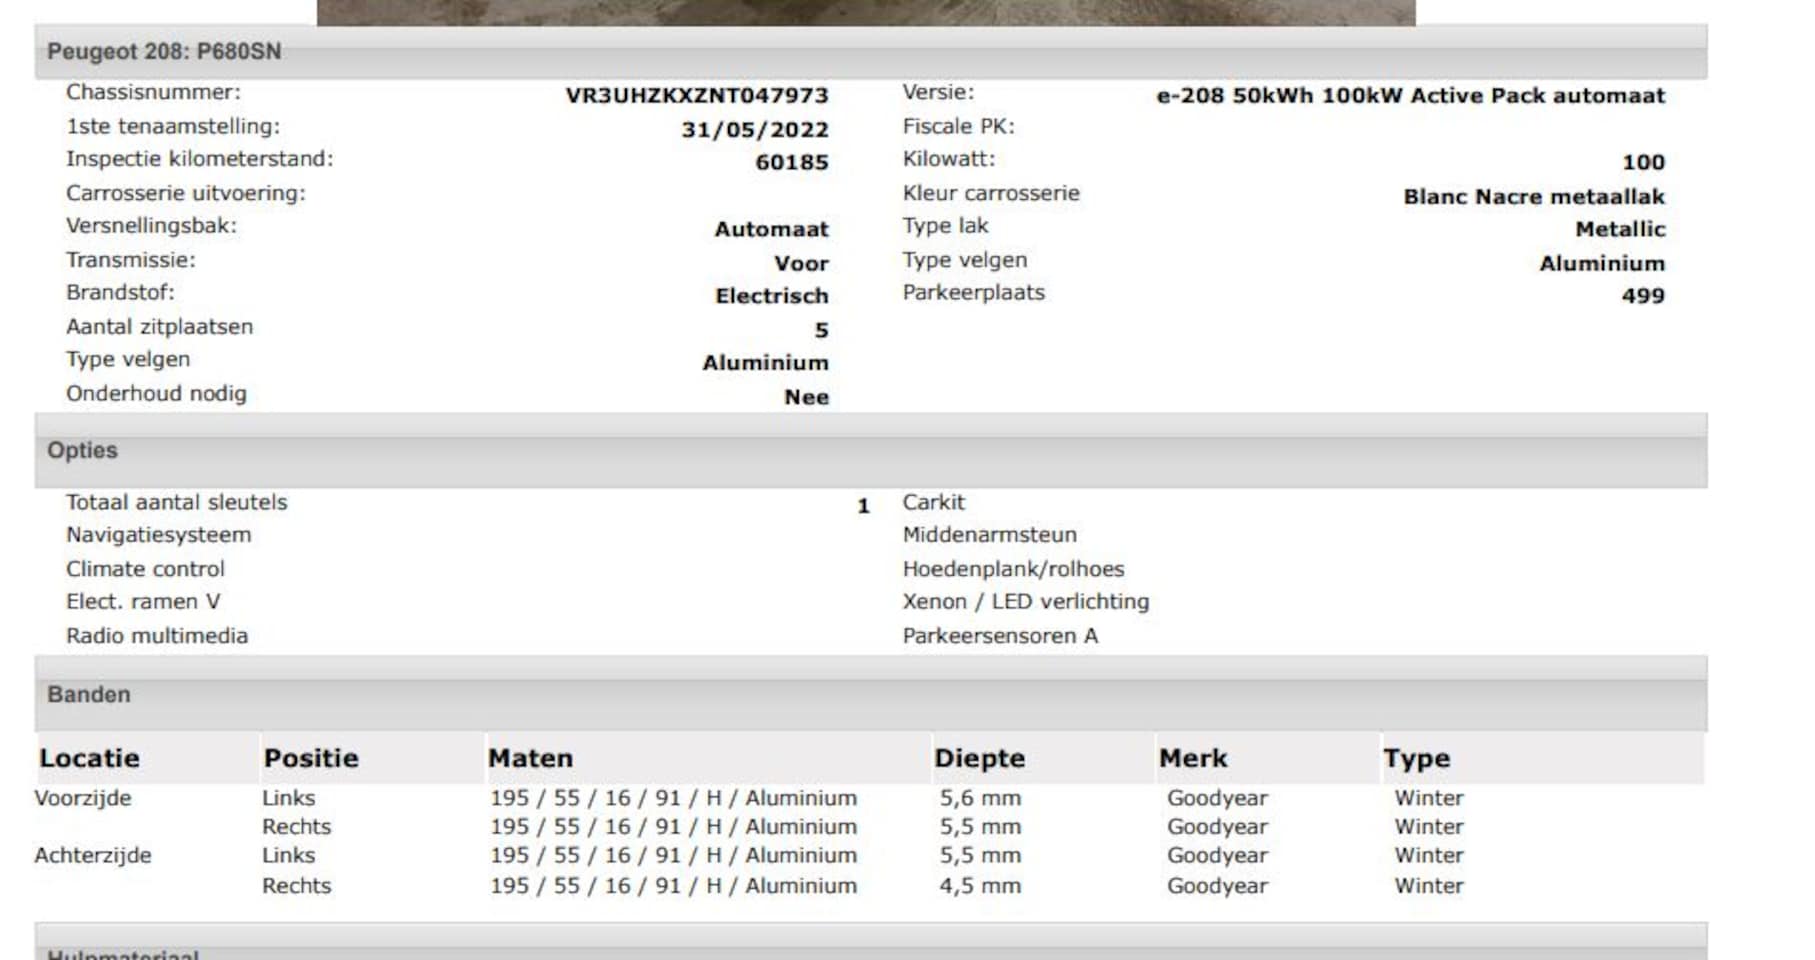Click the Inspectie kilometerstand label
Viewport: 1815px width, 960px height.
pyautogui.click(x=200, y=159)
